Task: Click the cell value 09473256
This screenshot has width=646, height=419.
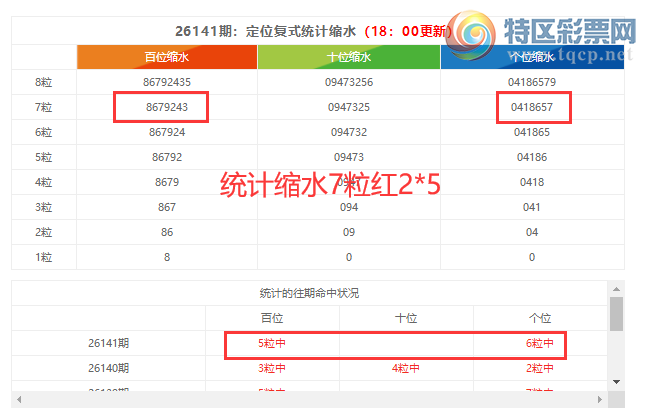Action: coord(349,82)
